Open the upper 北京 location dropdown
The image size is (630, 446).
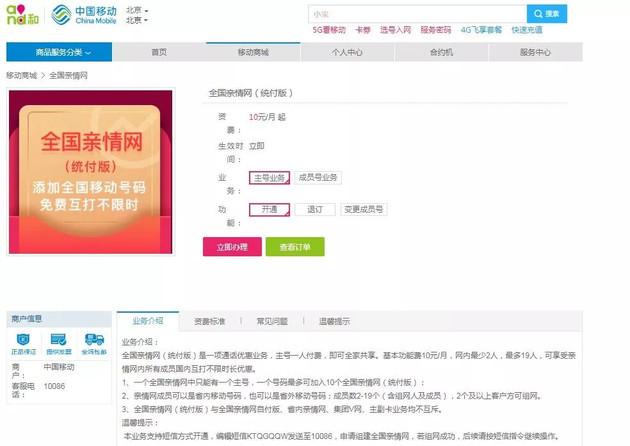pyautogui.click(x=137, y=10)
